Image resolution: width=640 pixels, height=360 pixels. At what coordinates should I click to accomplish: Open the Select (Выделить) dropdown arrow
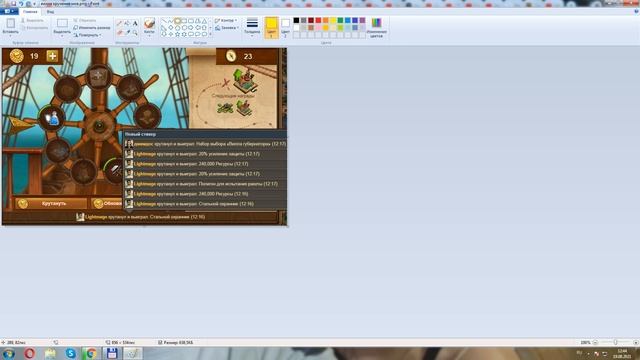[62, 36]
